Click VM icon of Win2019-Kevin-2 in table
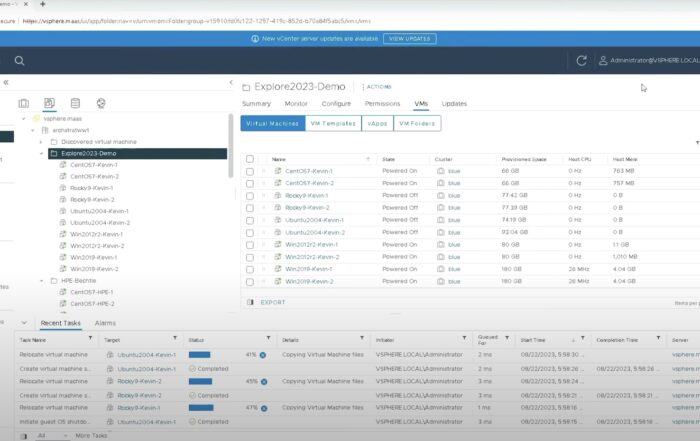Image resolution: width=700 pixels, height=441 pixels. (278, 281)
